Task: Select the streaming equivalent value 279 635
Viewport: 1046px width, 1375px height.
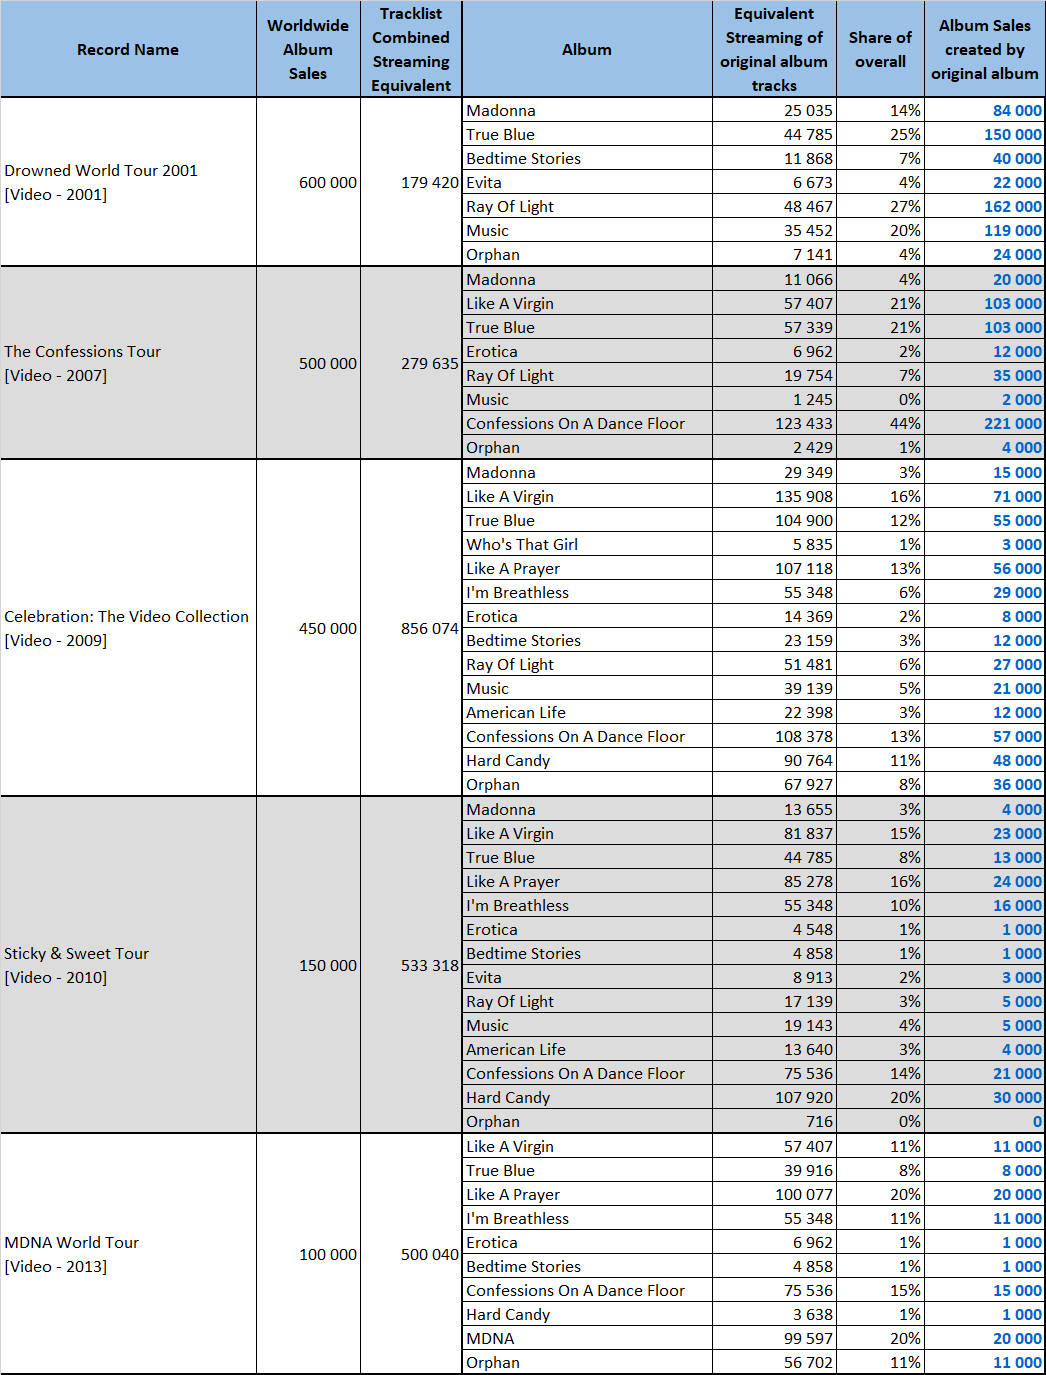Action: [x=411, y=363]
